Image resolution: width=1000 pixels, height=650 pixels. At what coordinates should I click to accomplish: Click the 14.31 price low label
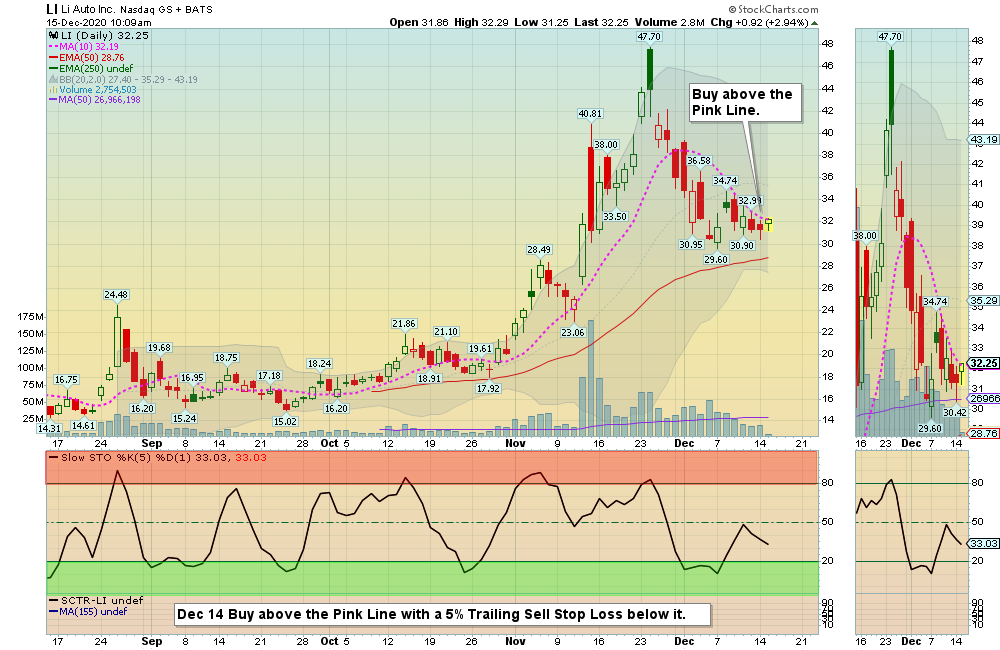click(x=49, y=429)
